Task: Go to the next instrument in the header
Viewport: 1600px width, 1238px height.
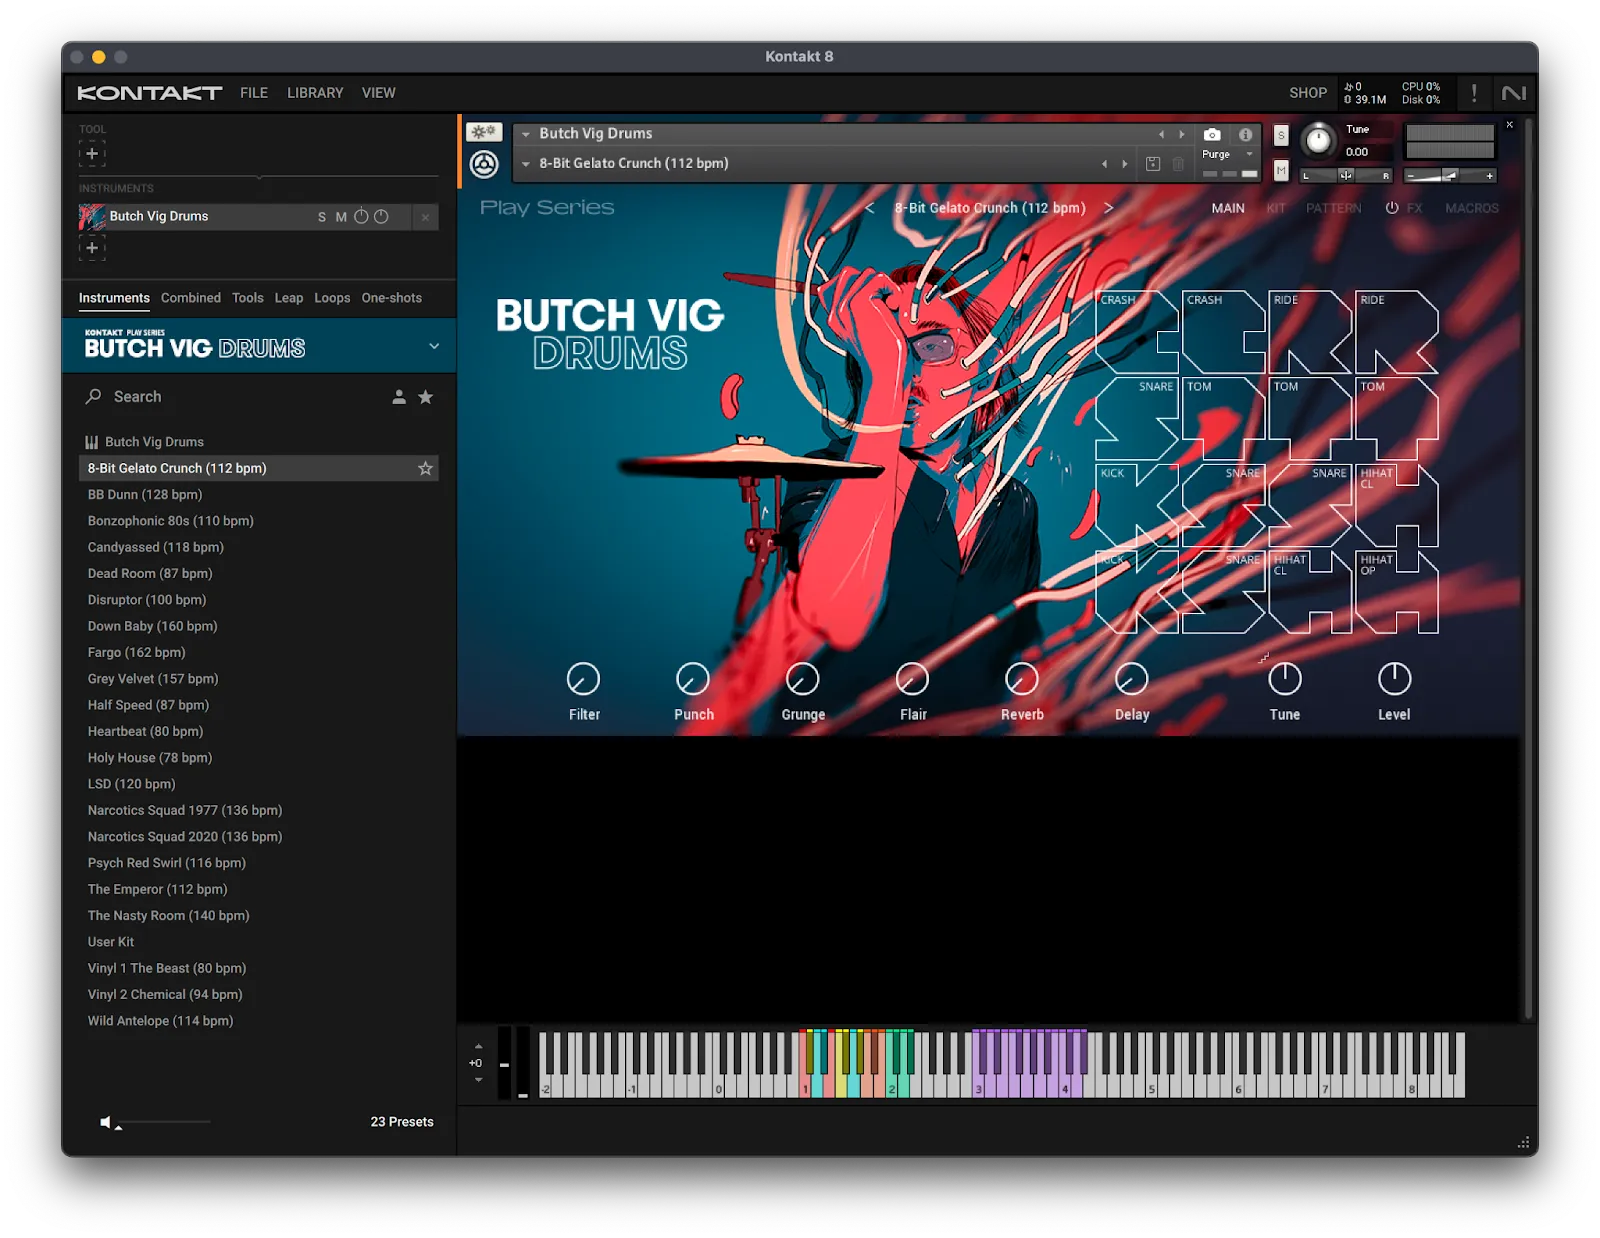Action: pos(1181,134)
